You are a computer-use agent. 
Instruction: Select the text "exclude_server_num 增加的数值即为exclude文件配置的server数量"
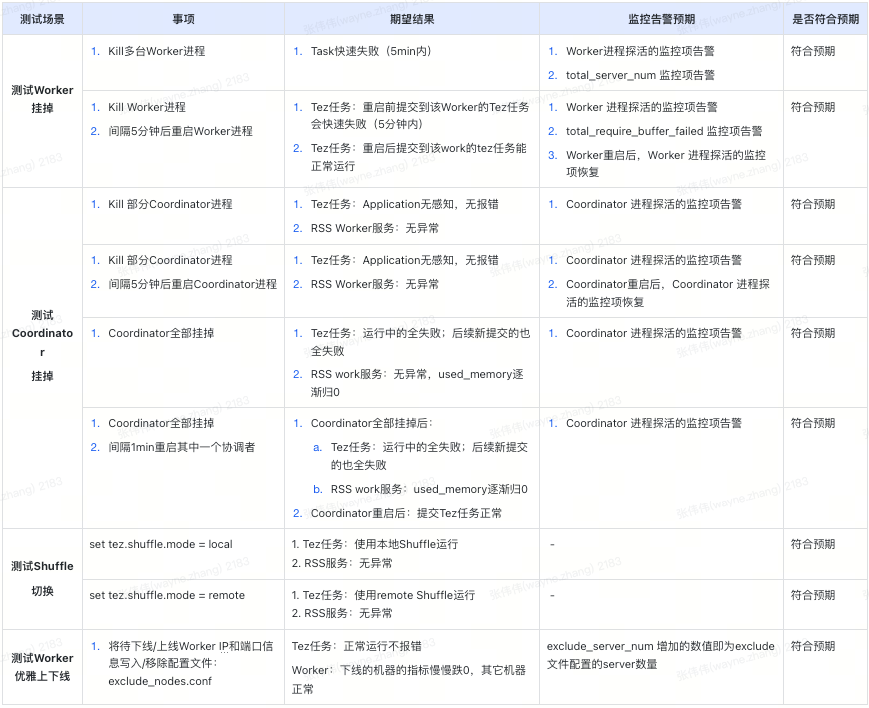[x=661, y=655]
